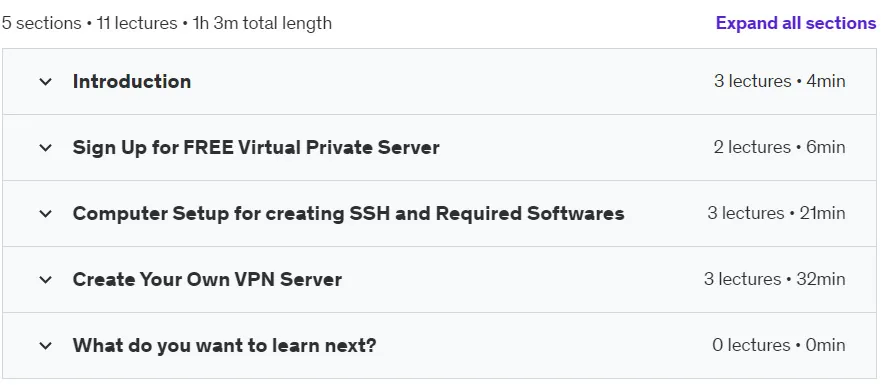Click the 3 lectures • 32min text
Screen dimensions: 881x385
(x=775, y=279)
